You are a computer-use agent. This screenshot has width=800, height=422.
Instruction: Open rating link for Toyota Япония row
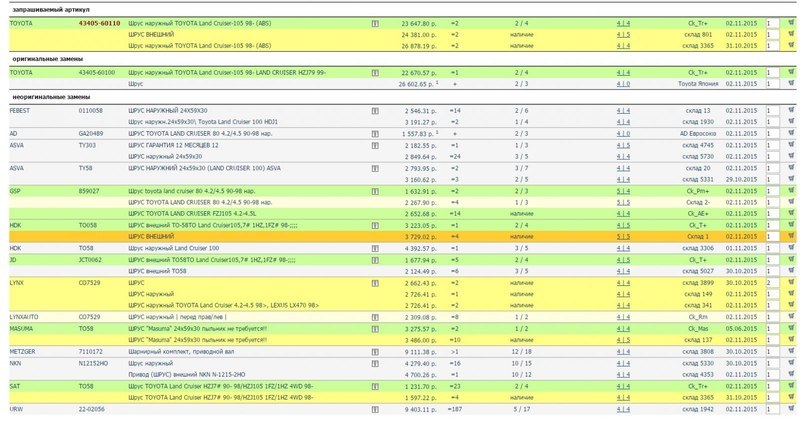point(623,84)
